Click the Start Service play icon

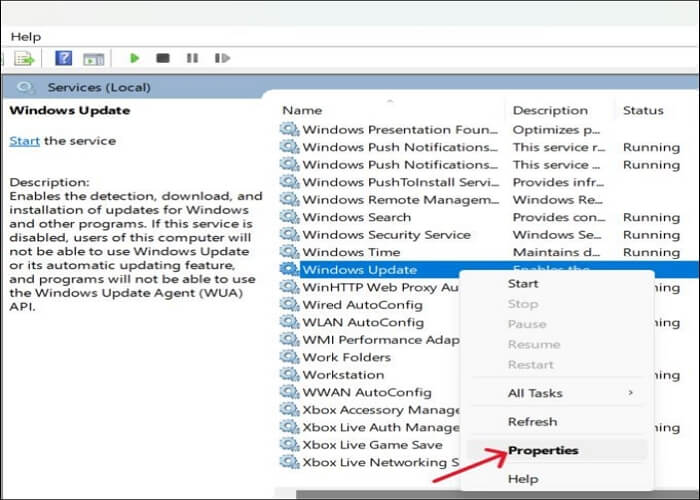[135, 59]
